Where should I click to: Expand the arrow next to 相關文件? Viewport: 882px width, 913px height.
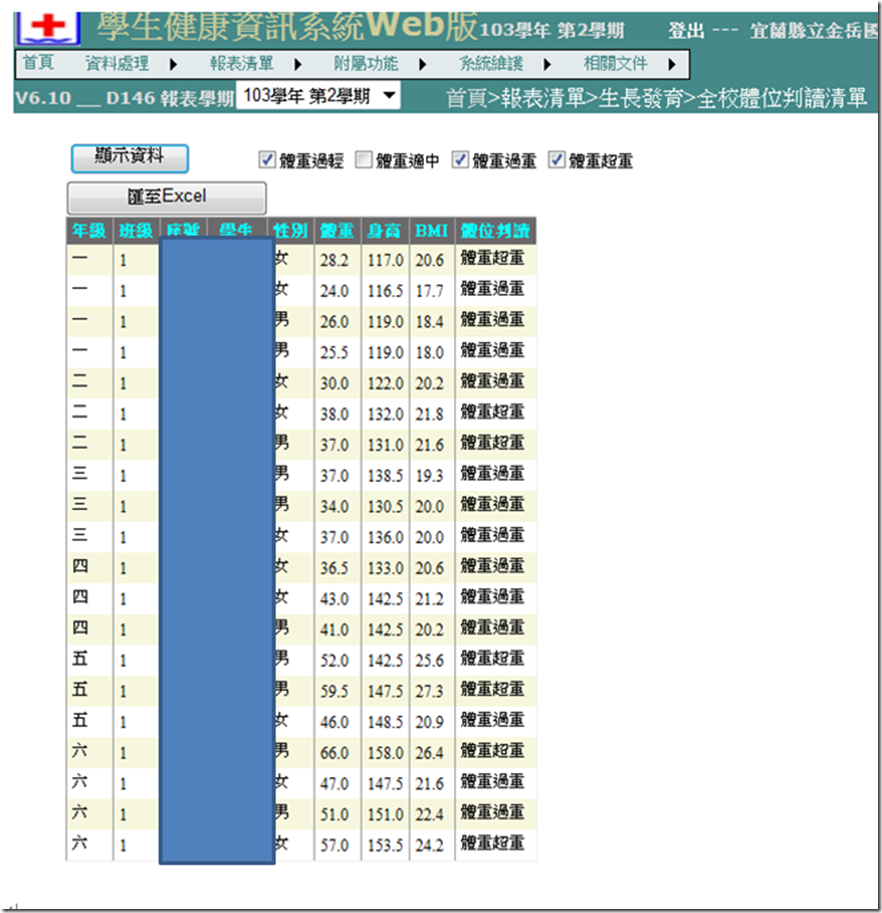(671, 65)
